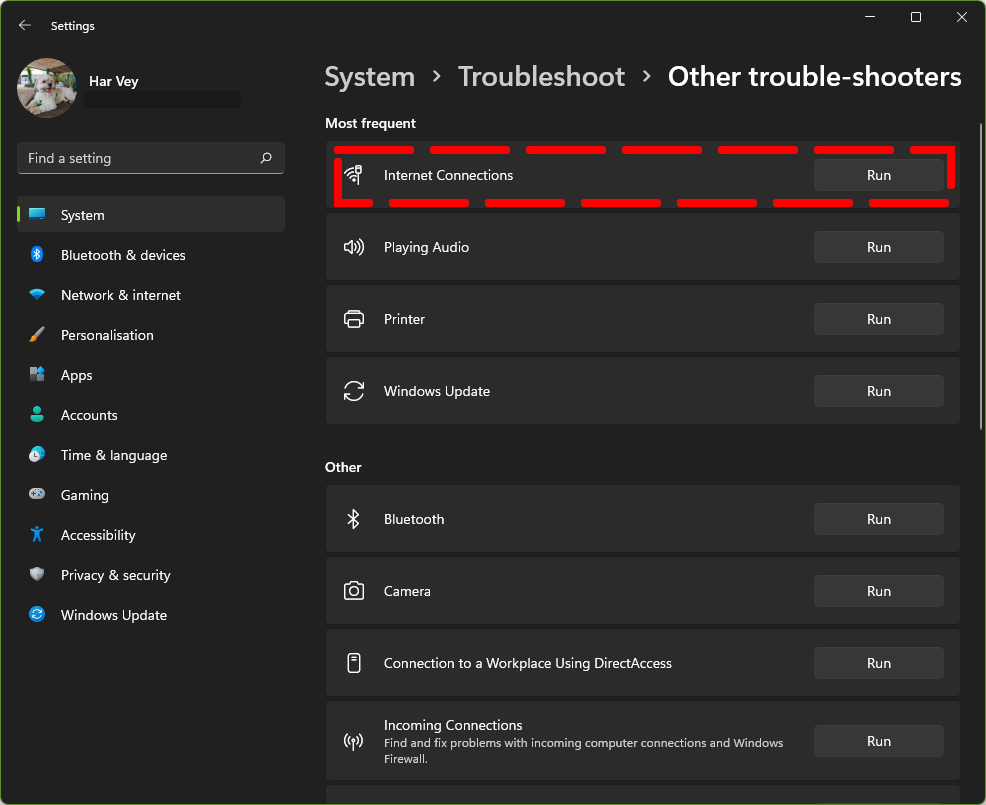This screenshot has height=805, width=986.
Task: Run the Incoming Connections troubleshooter
Action: [x=878, y=741]
